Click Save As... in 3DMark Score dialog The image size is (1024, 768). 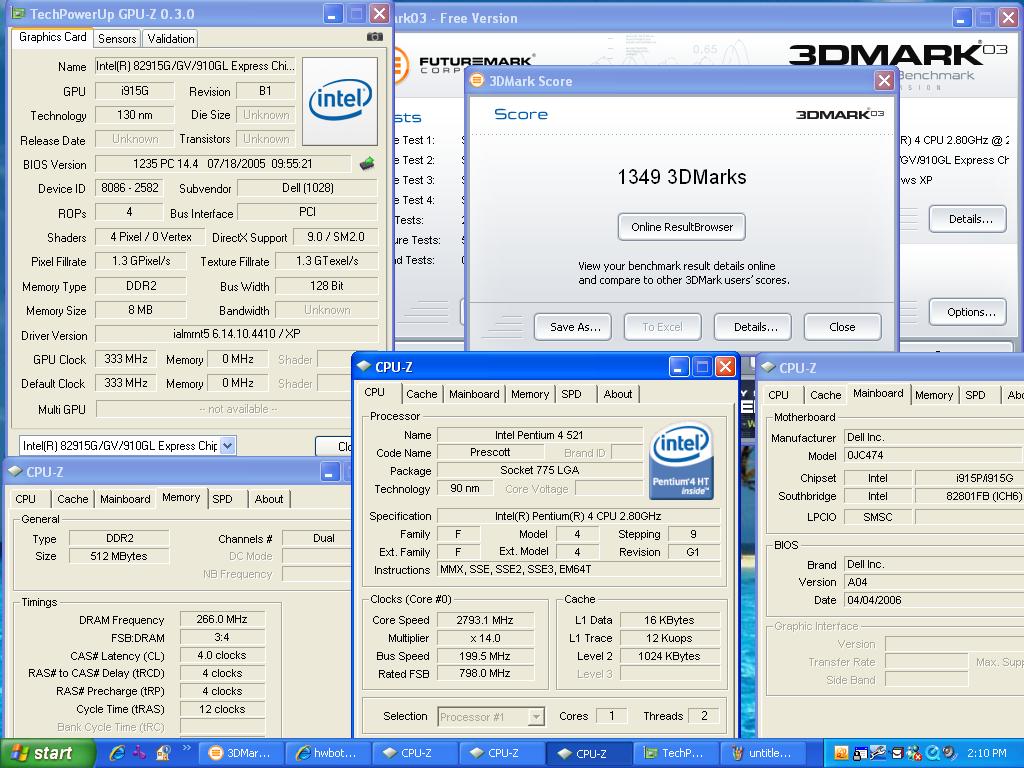click(575, 327)
